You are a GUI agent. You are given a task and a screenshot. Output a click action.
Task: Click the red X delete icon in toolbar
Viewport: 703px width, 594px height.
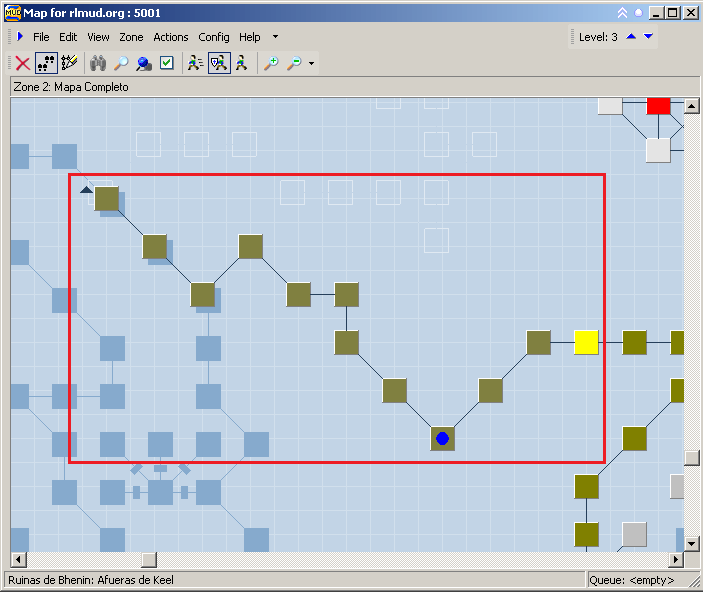pyautogui.click(x=22, y=63)
